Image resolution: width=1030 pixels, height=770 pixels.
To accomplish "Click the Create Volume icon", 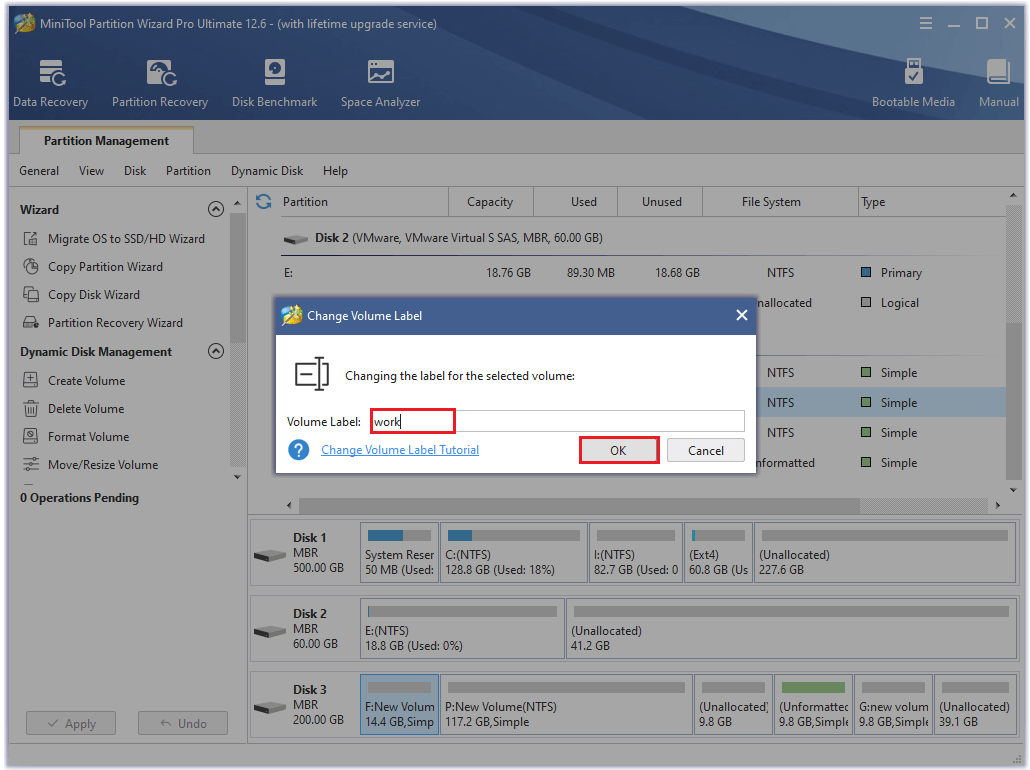I will (x=31, y=380).
